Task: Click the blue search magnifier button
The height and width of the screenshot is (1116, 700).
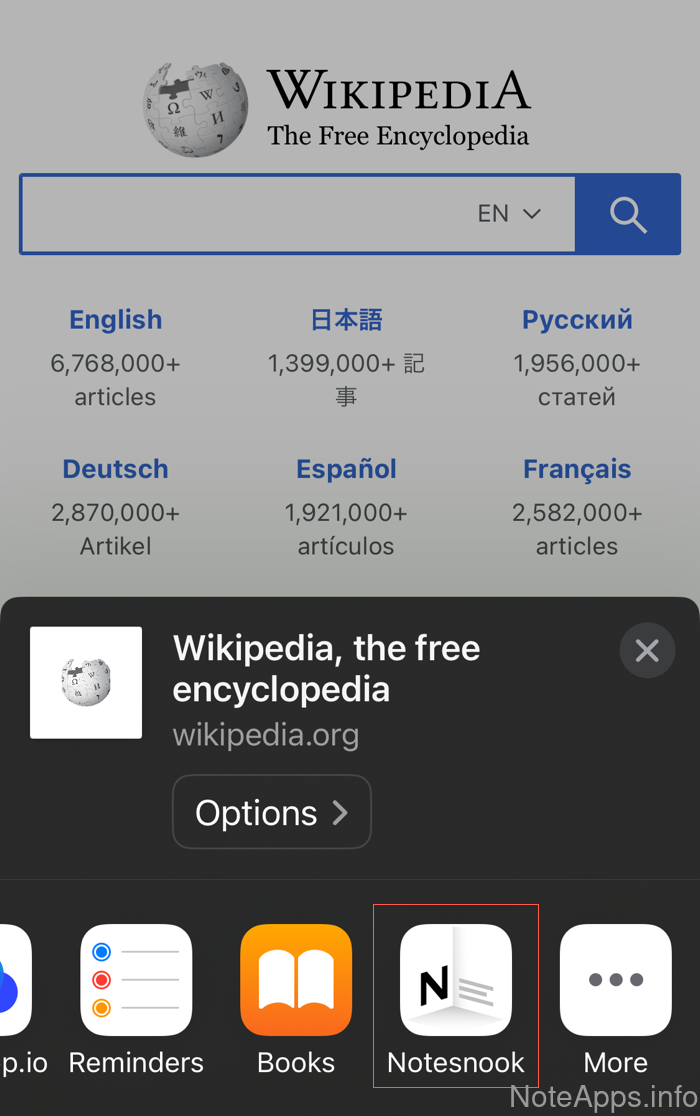Action: (628, 214)
